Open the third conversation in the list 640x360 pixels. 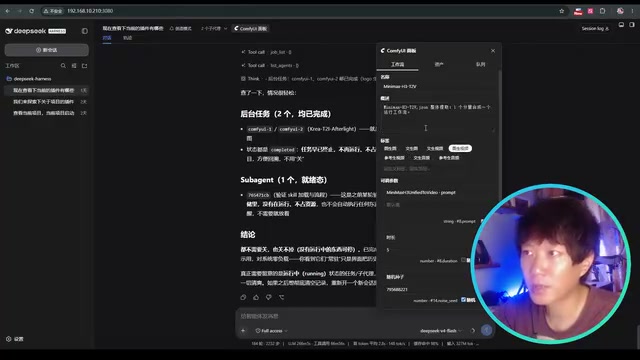click(47, 113)
